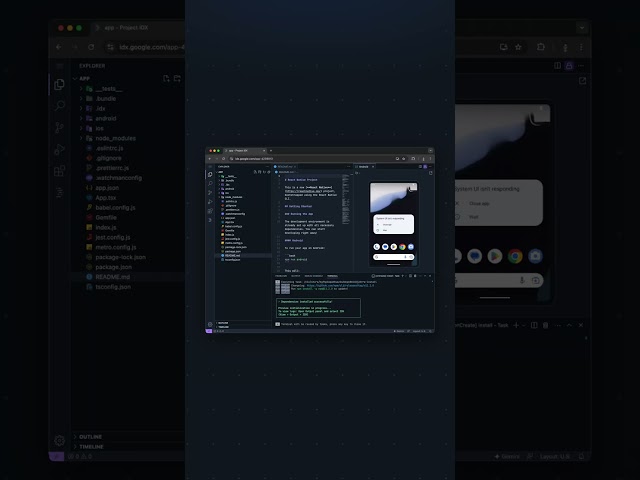Open Search view in centered window's activity bar
The image size is (640, 480).
[210, 184]
